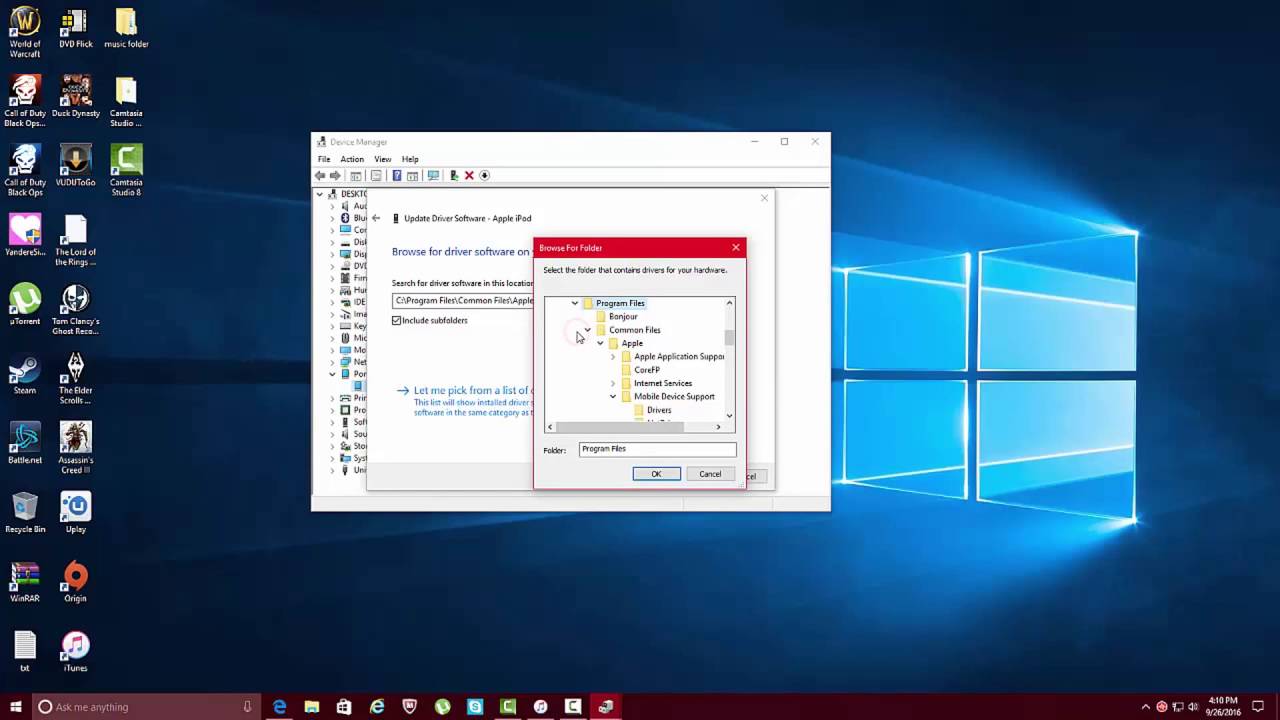Viewport: 1280px width, 720px height.
Task: Toggle the Include subfolders checkbox
Action: point(397,320)
